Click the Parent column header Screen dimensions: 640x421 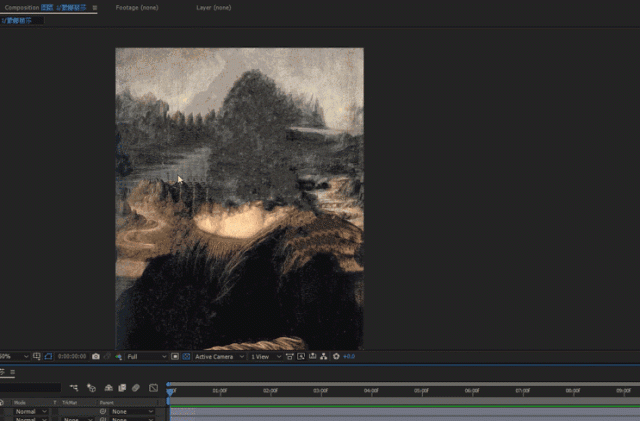106,403
